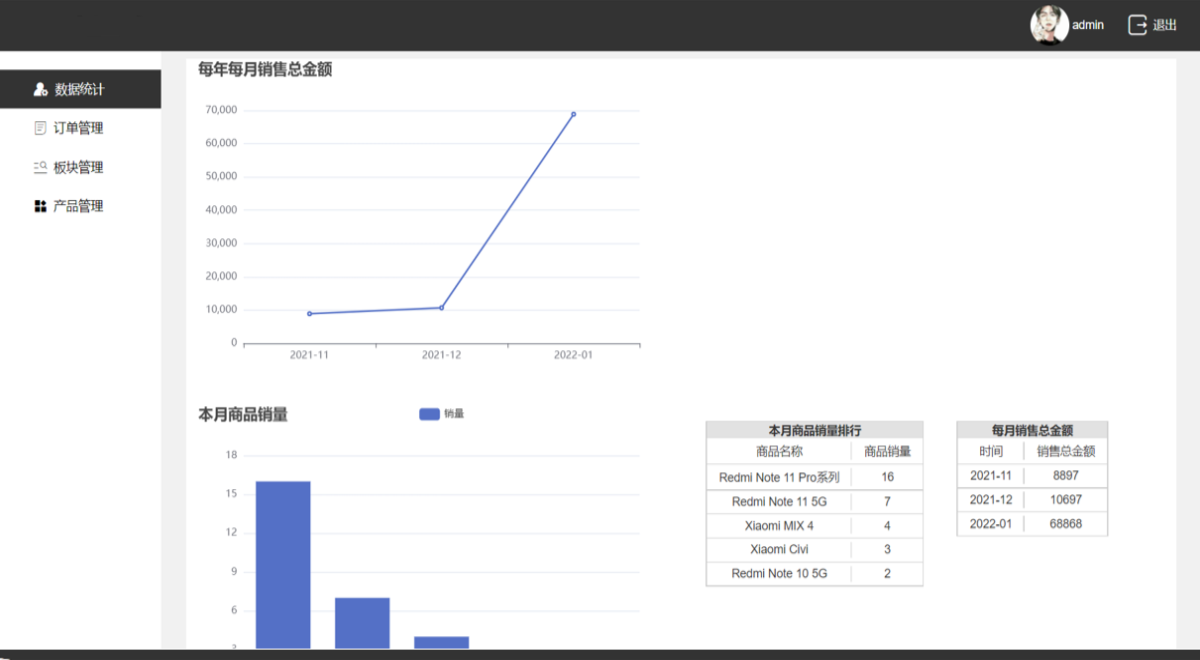The height and width of the screenshot is (660, 1200).
Task: Click the 商品名称 column header
Action: click(x=779, y=452)
